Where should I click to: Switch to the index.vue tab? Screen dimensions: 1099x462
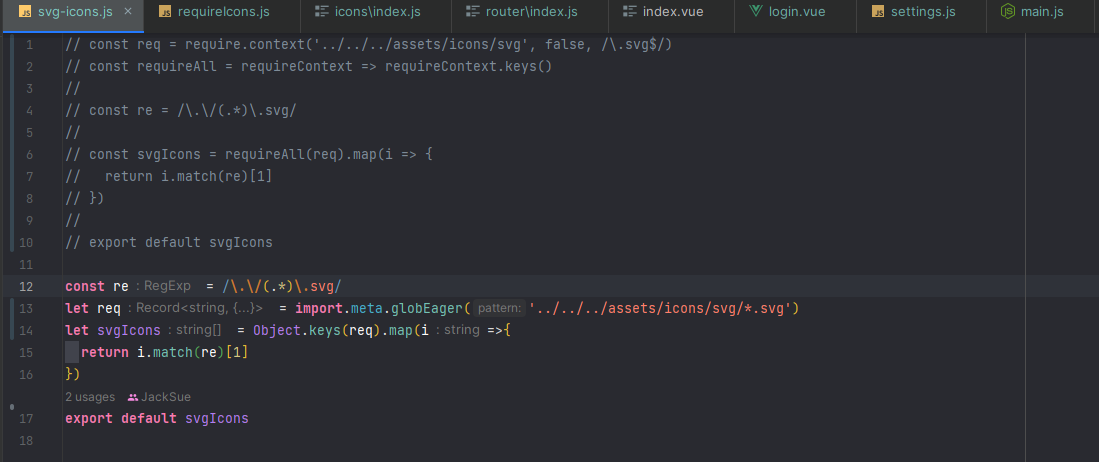click(x=672, y=12)
